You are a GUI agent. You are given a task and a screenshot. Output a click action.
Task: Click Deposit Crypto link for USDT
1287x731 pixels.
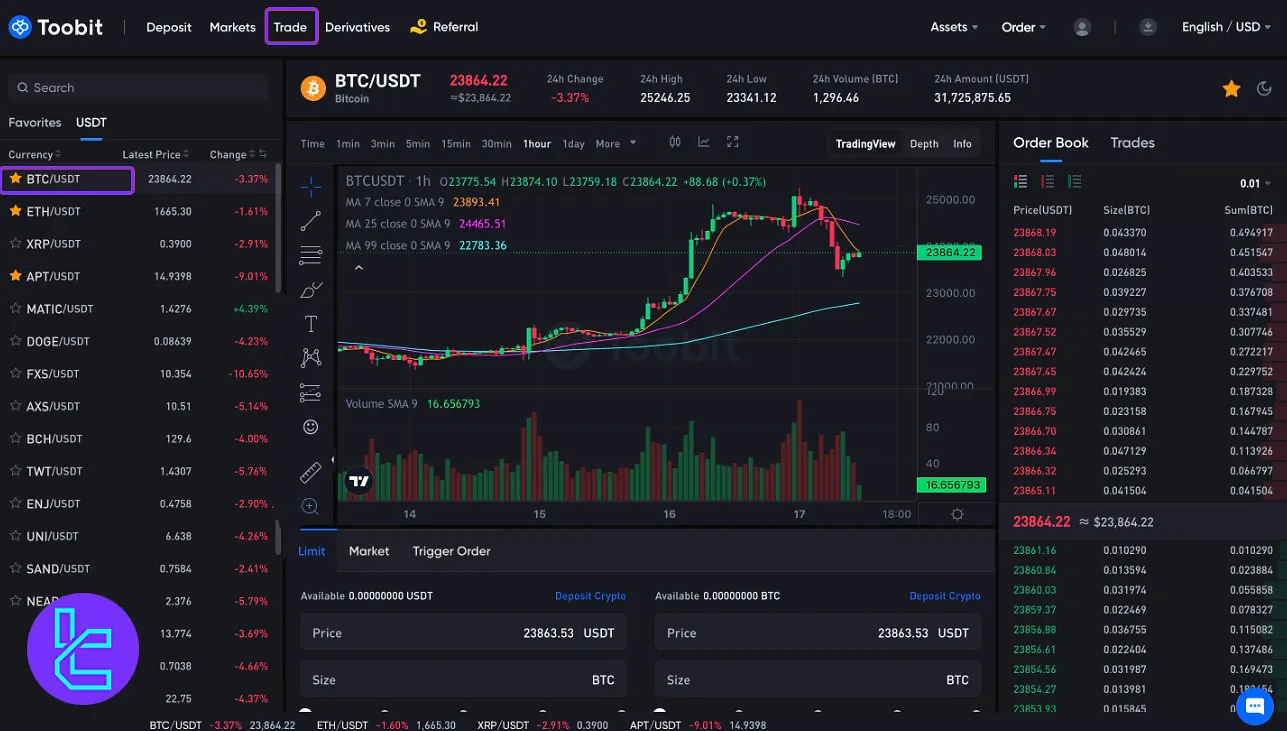tap(590, 596)
